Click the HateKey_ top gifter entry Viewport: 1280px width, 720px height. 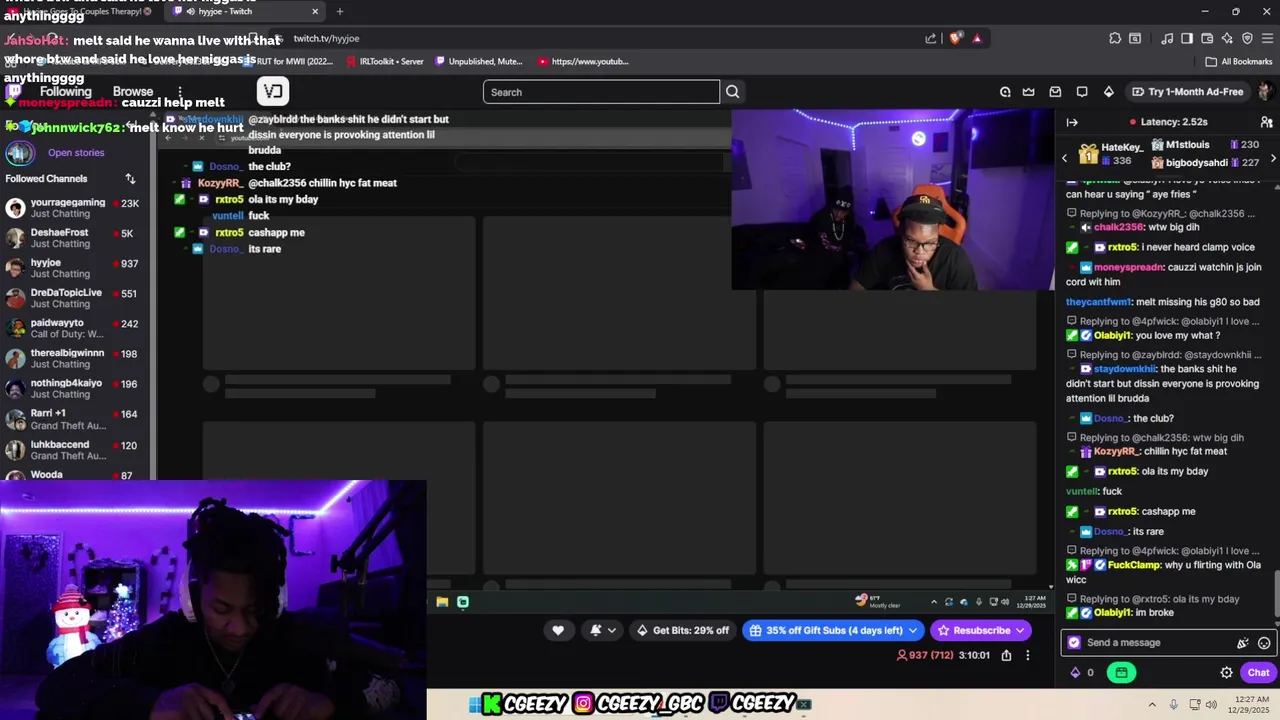[x=1110, y=153]
